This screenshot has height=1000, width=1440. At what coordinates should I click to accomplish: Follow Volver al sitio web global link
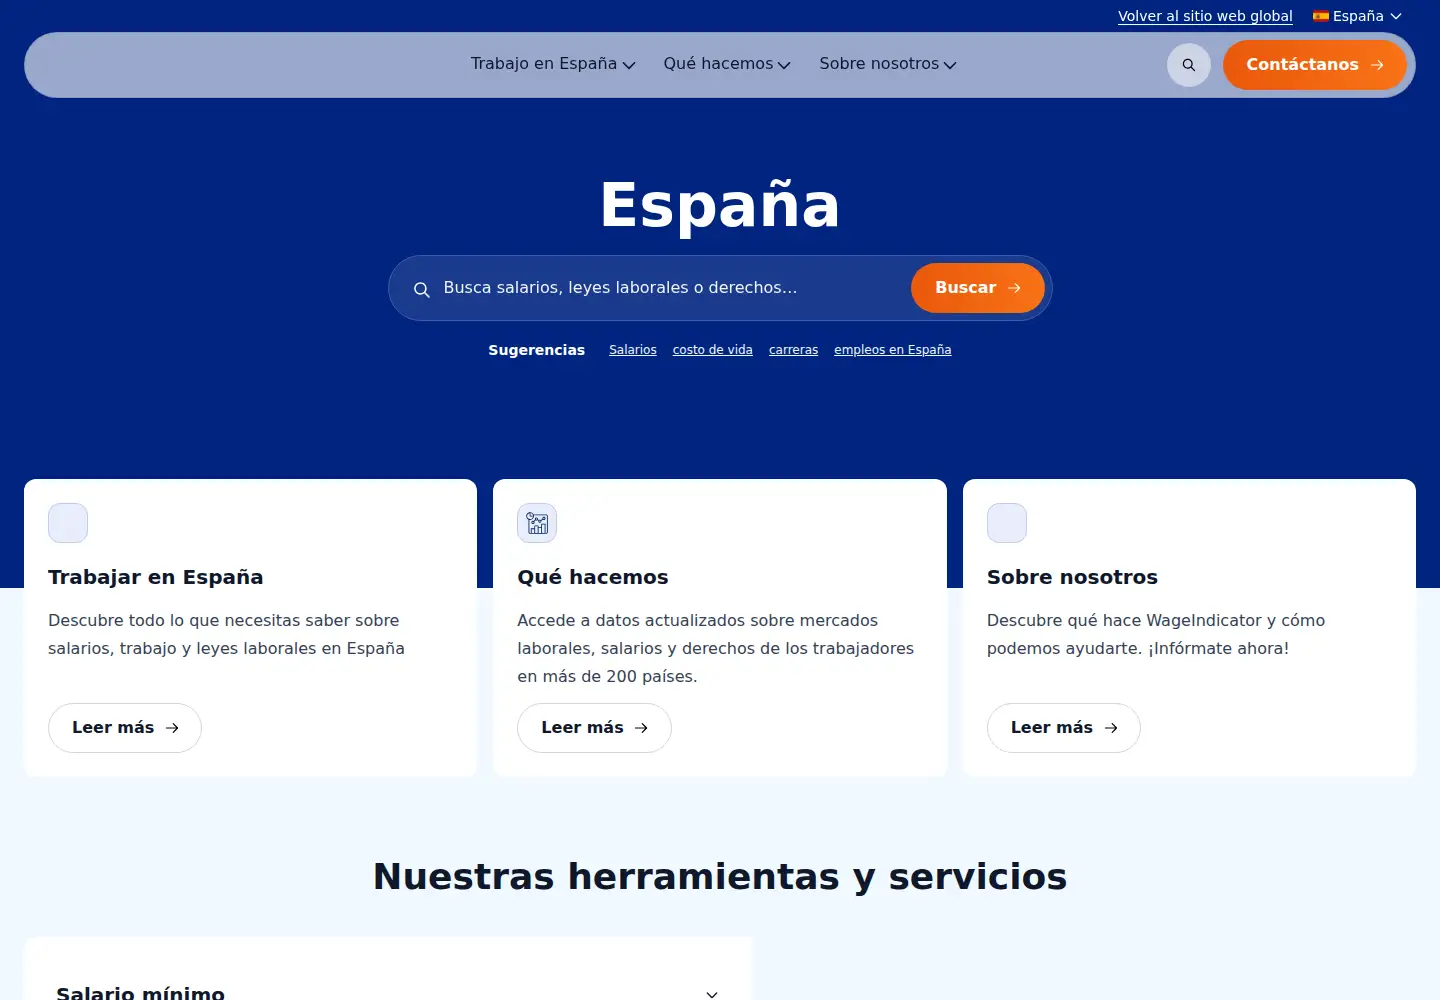[x=1205, y=16]
